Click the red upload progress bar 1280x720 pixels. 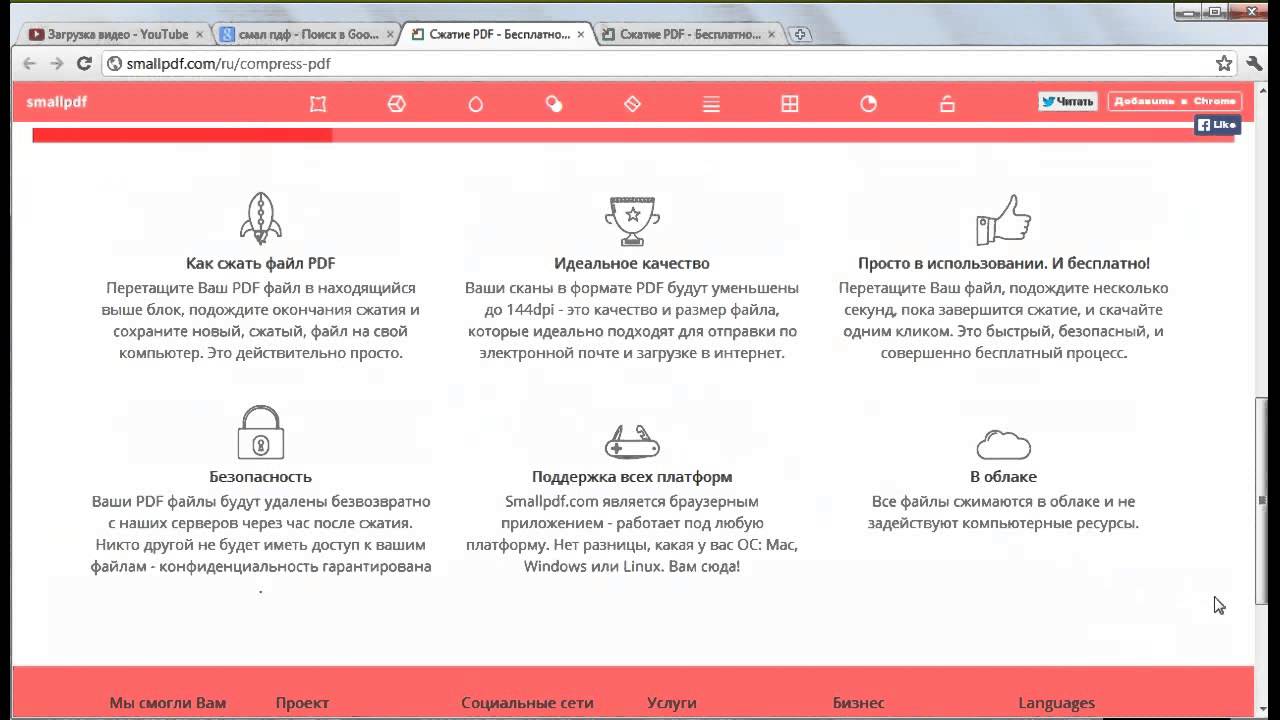click(633, 135)
